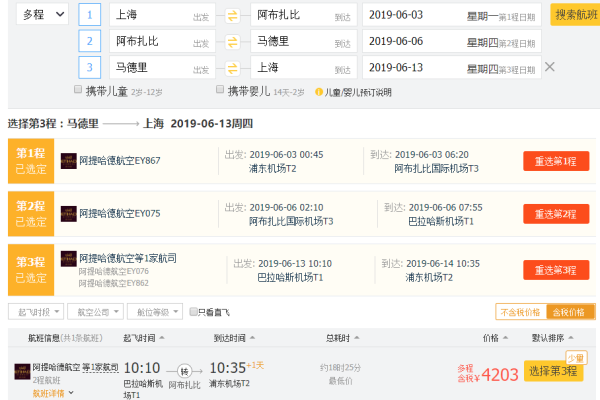The image size is (600, 400).
Task: Enable traveling with infant checkbox
Action: [x=220, y=89]
